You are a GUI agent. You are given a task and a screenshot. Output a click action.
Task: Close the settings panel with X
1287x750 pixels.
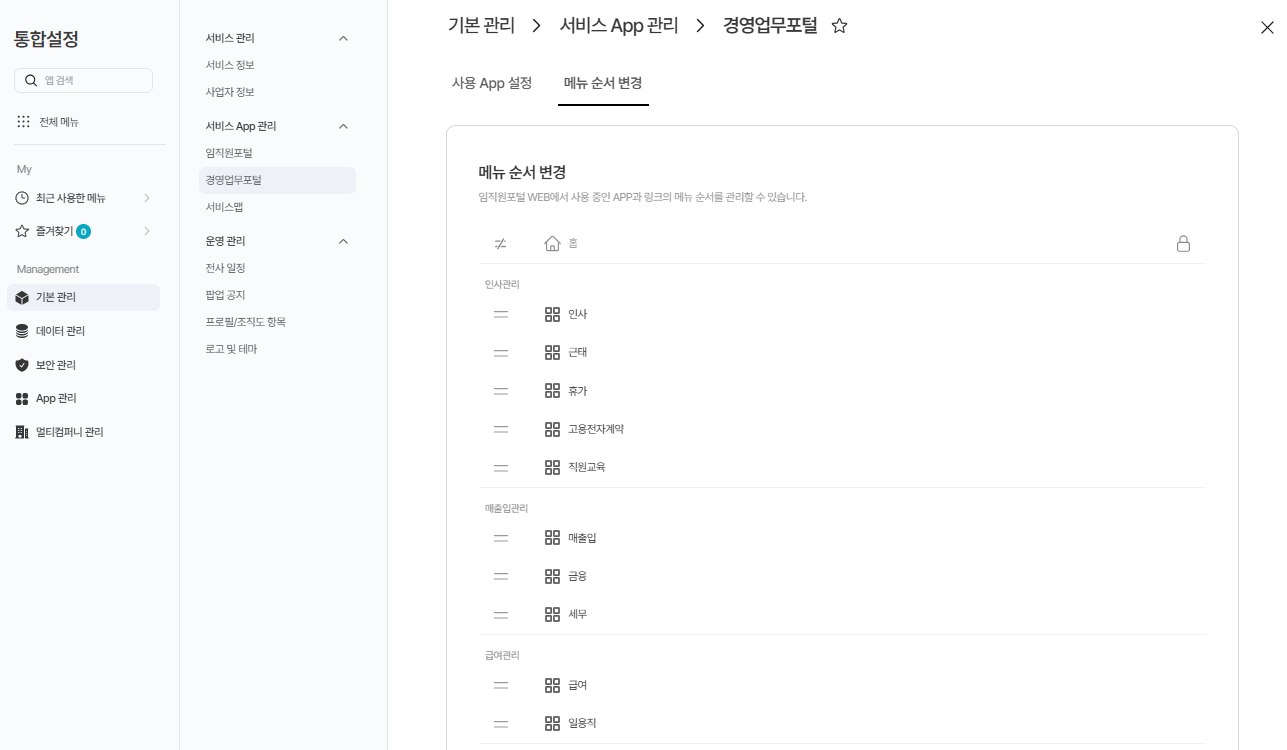click(x=1267, y=28)
